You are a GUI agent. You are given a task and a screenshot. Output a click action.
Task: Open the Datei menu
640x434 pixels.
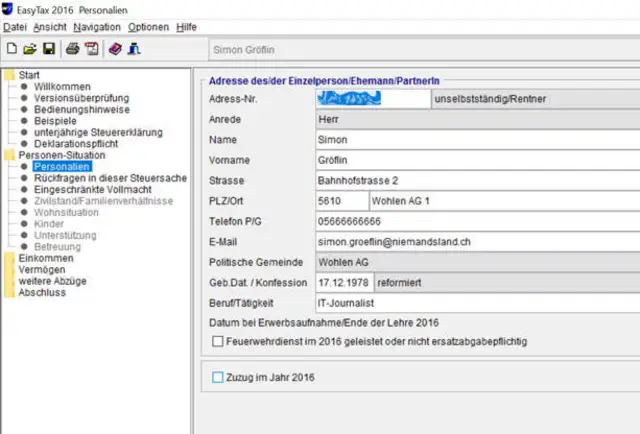point(15,26)
